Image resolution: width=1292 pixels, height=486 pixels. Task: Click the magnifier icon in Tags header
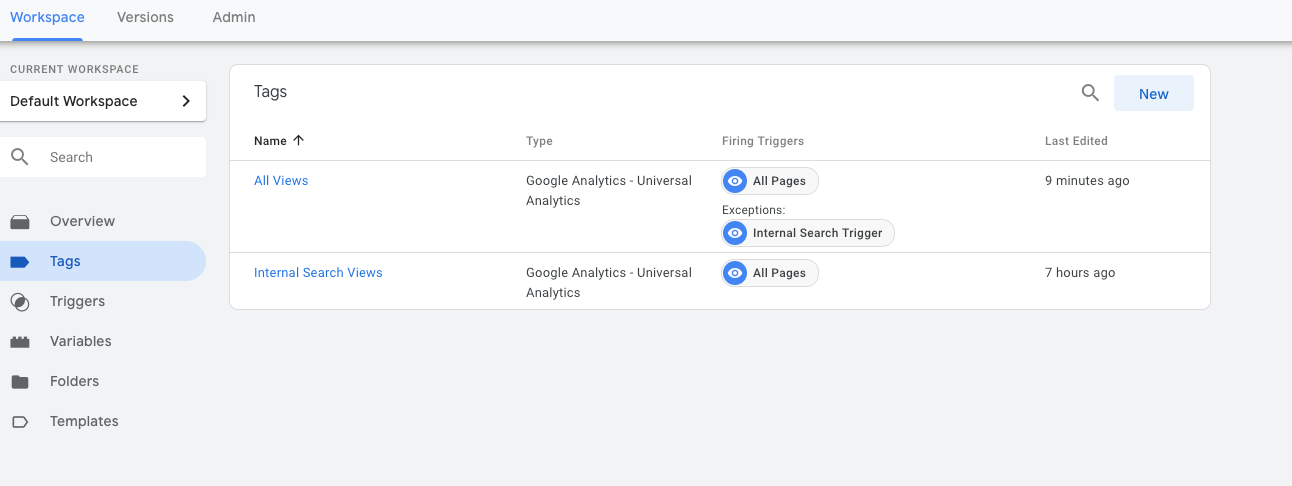coord(1090,94)
